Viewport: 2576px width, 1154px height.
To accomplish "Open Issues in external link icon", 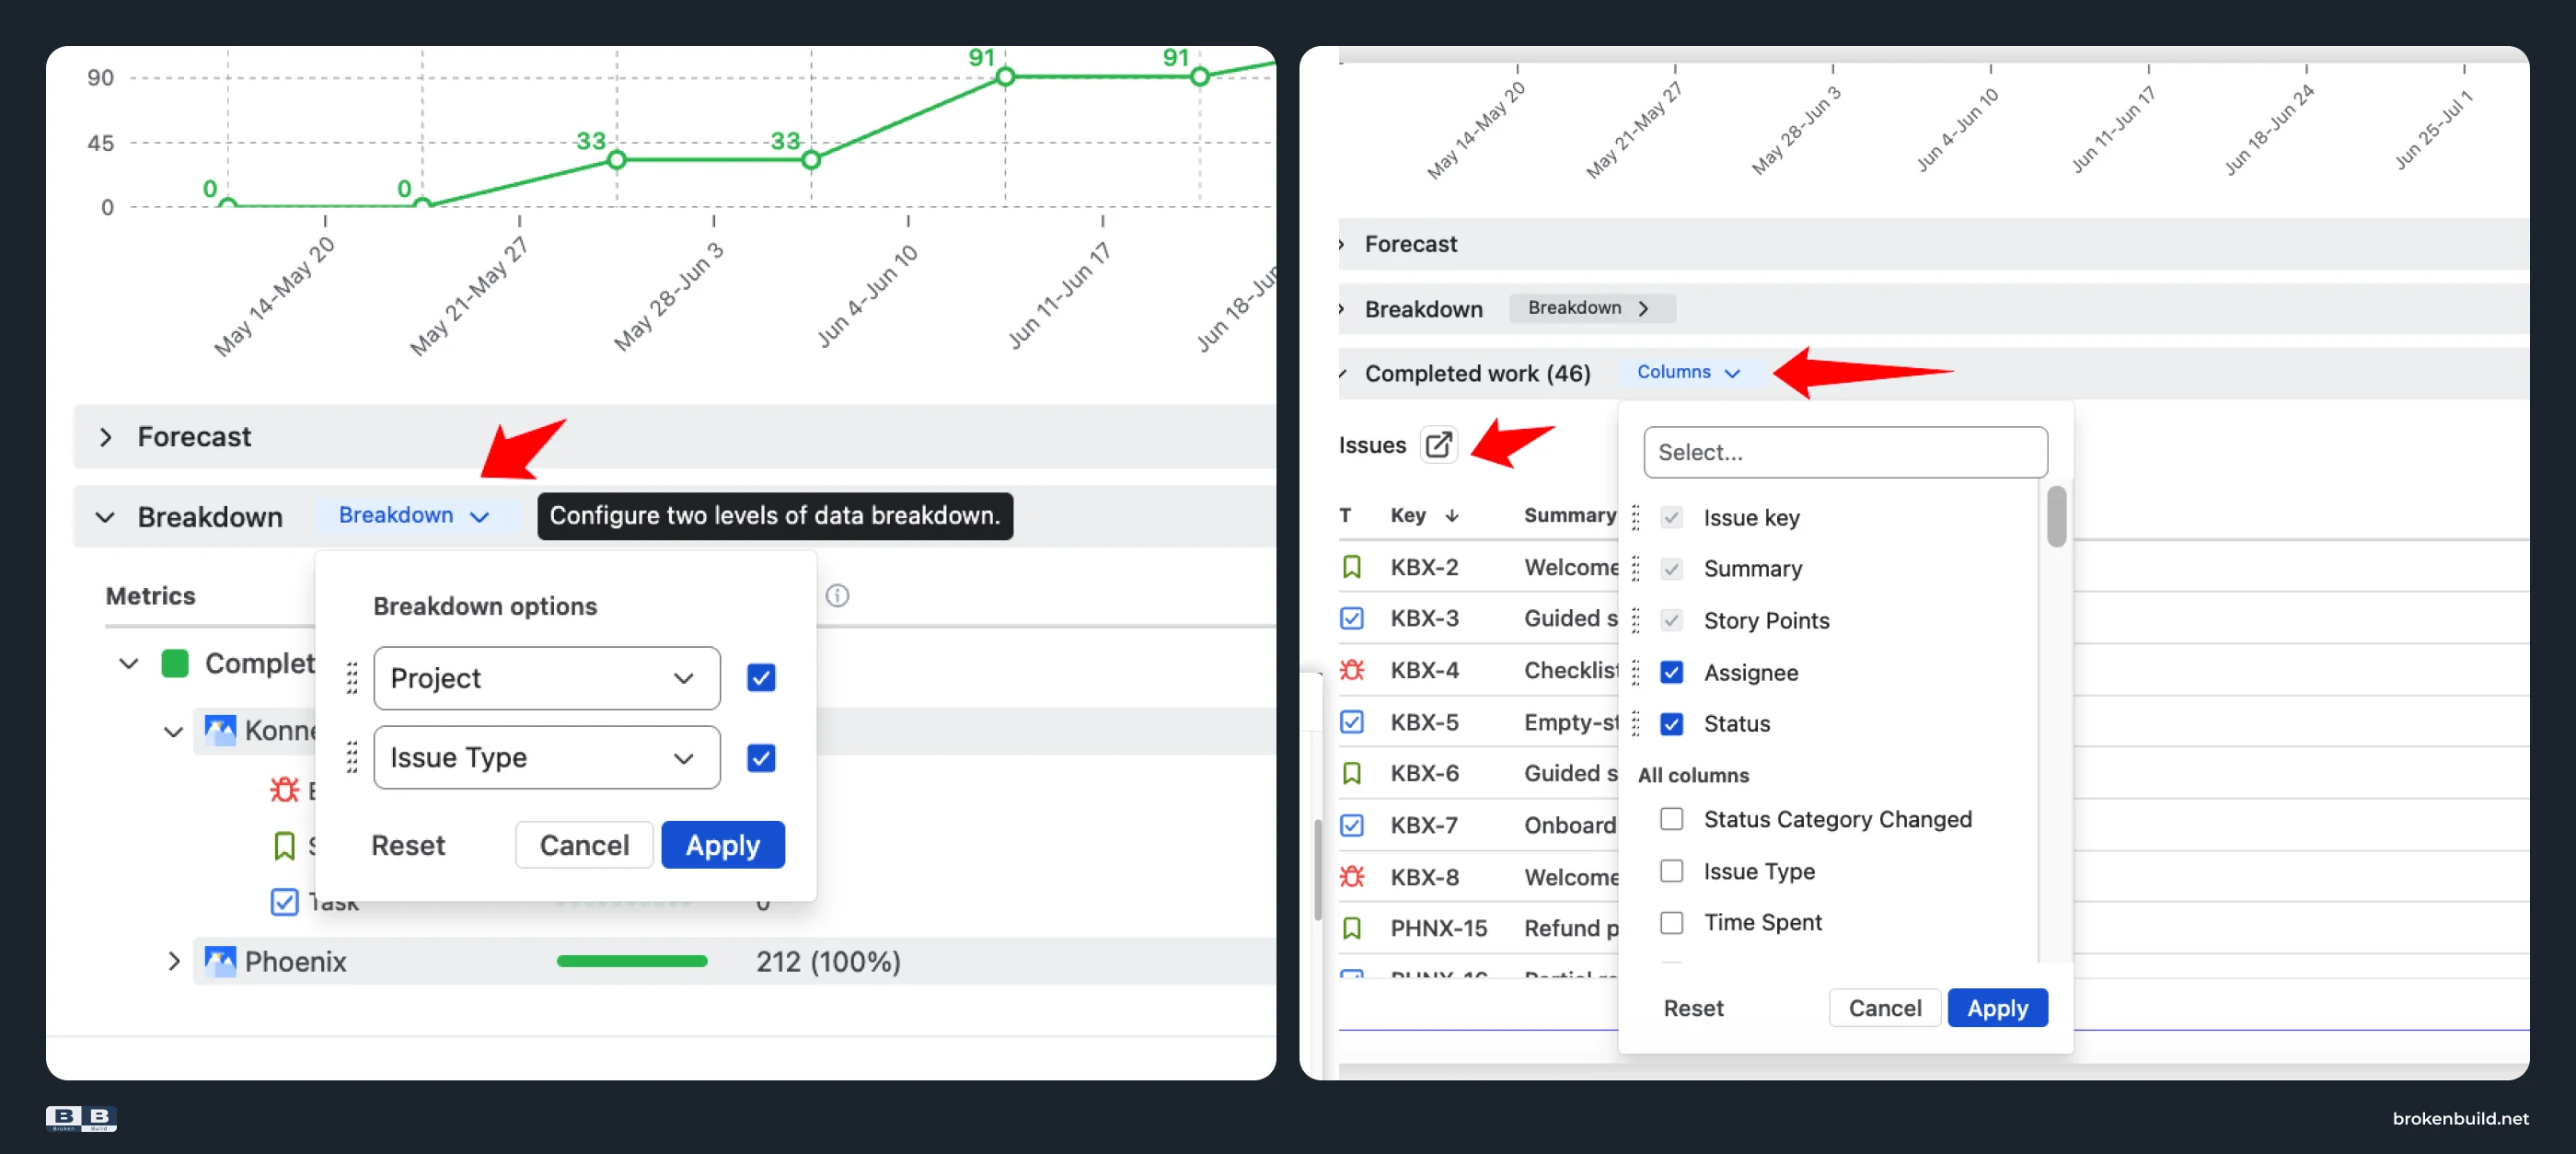I will tap(1438, 445).
